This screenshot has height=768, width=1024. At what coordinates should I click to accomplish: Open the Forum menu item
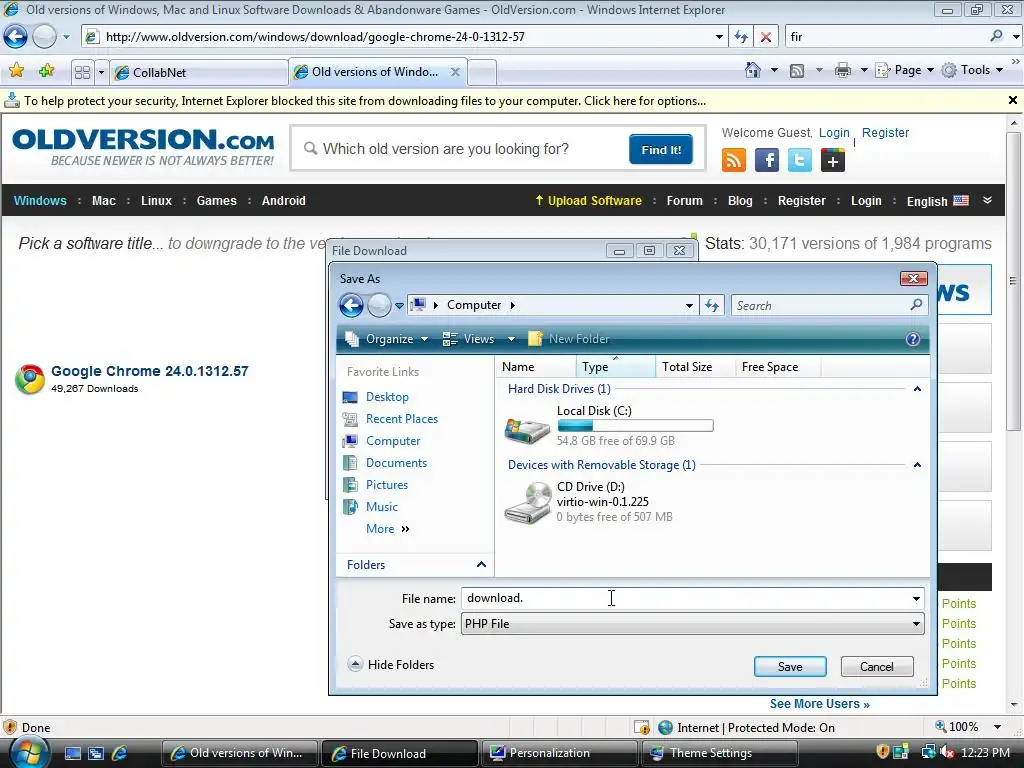(684, 200)
